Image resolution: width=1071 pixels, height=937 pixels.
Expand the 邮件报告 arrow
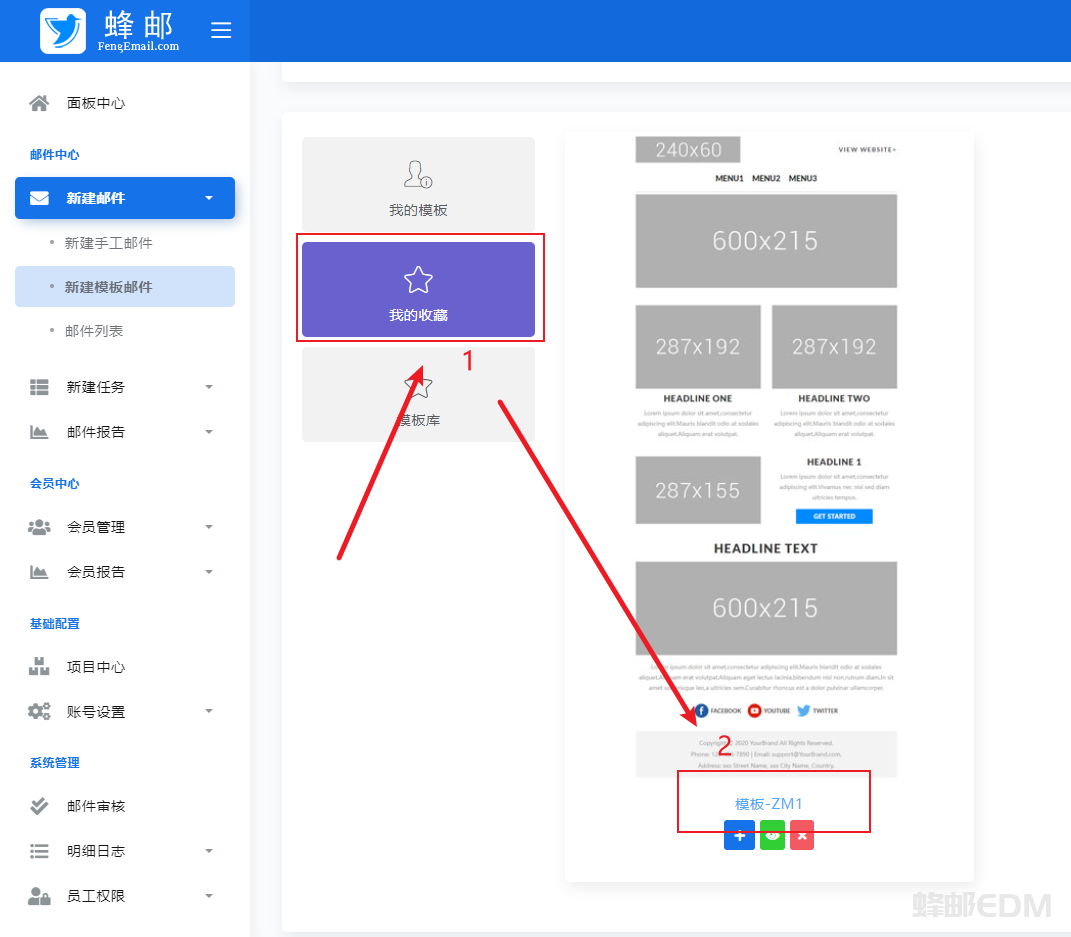[209, 432]
